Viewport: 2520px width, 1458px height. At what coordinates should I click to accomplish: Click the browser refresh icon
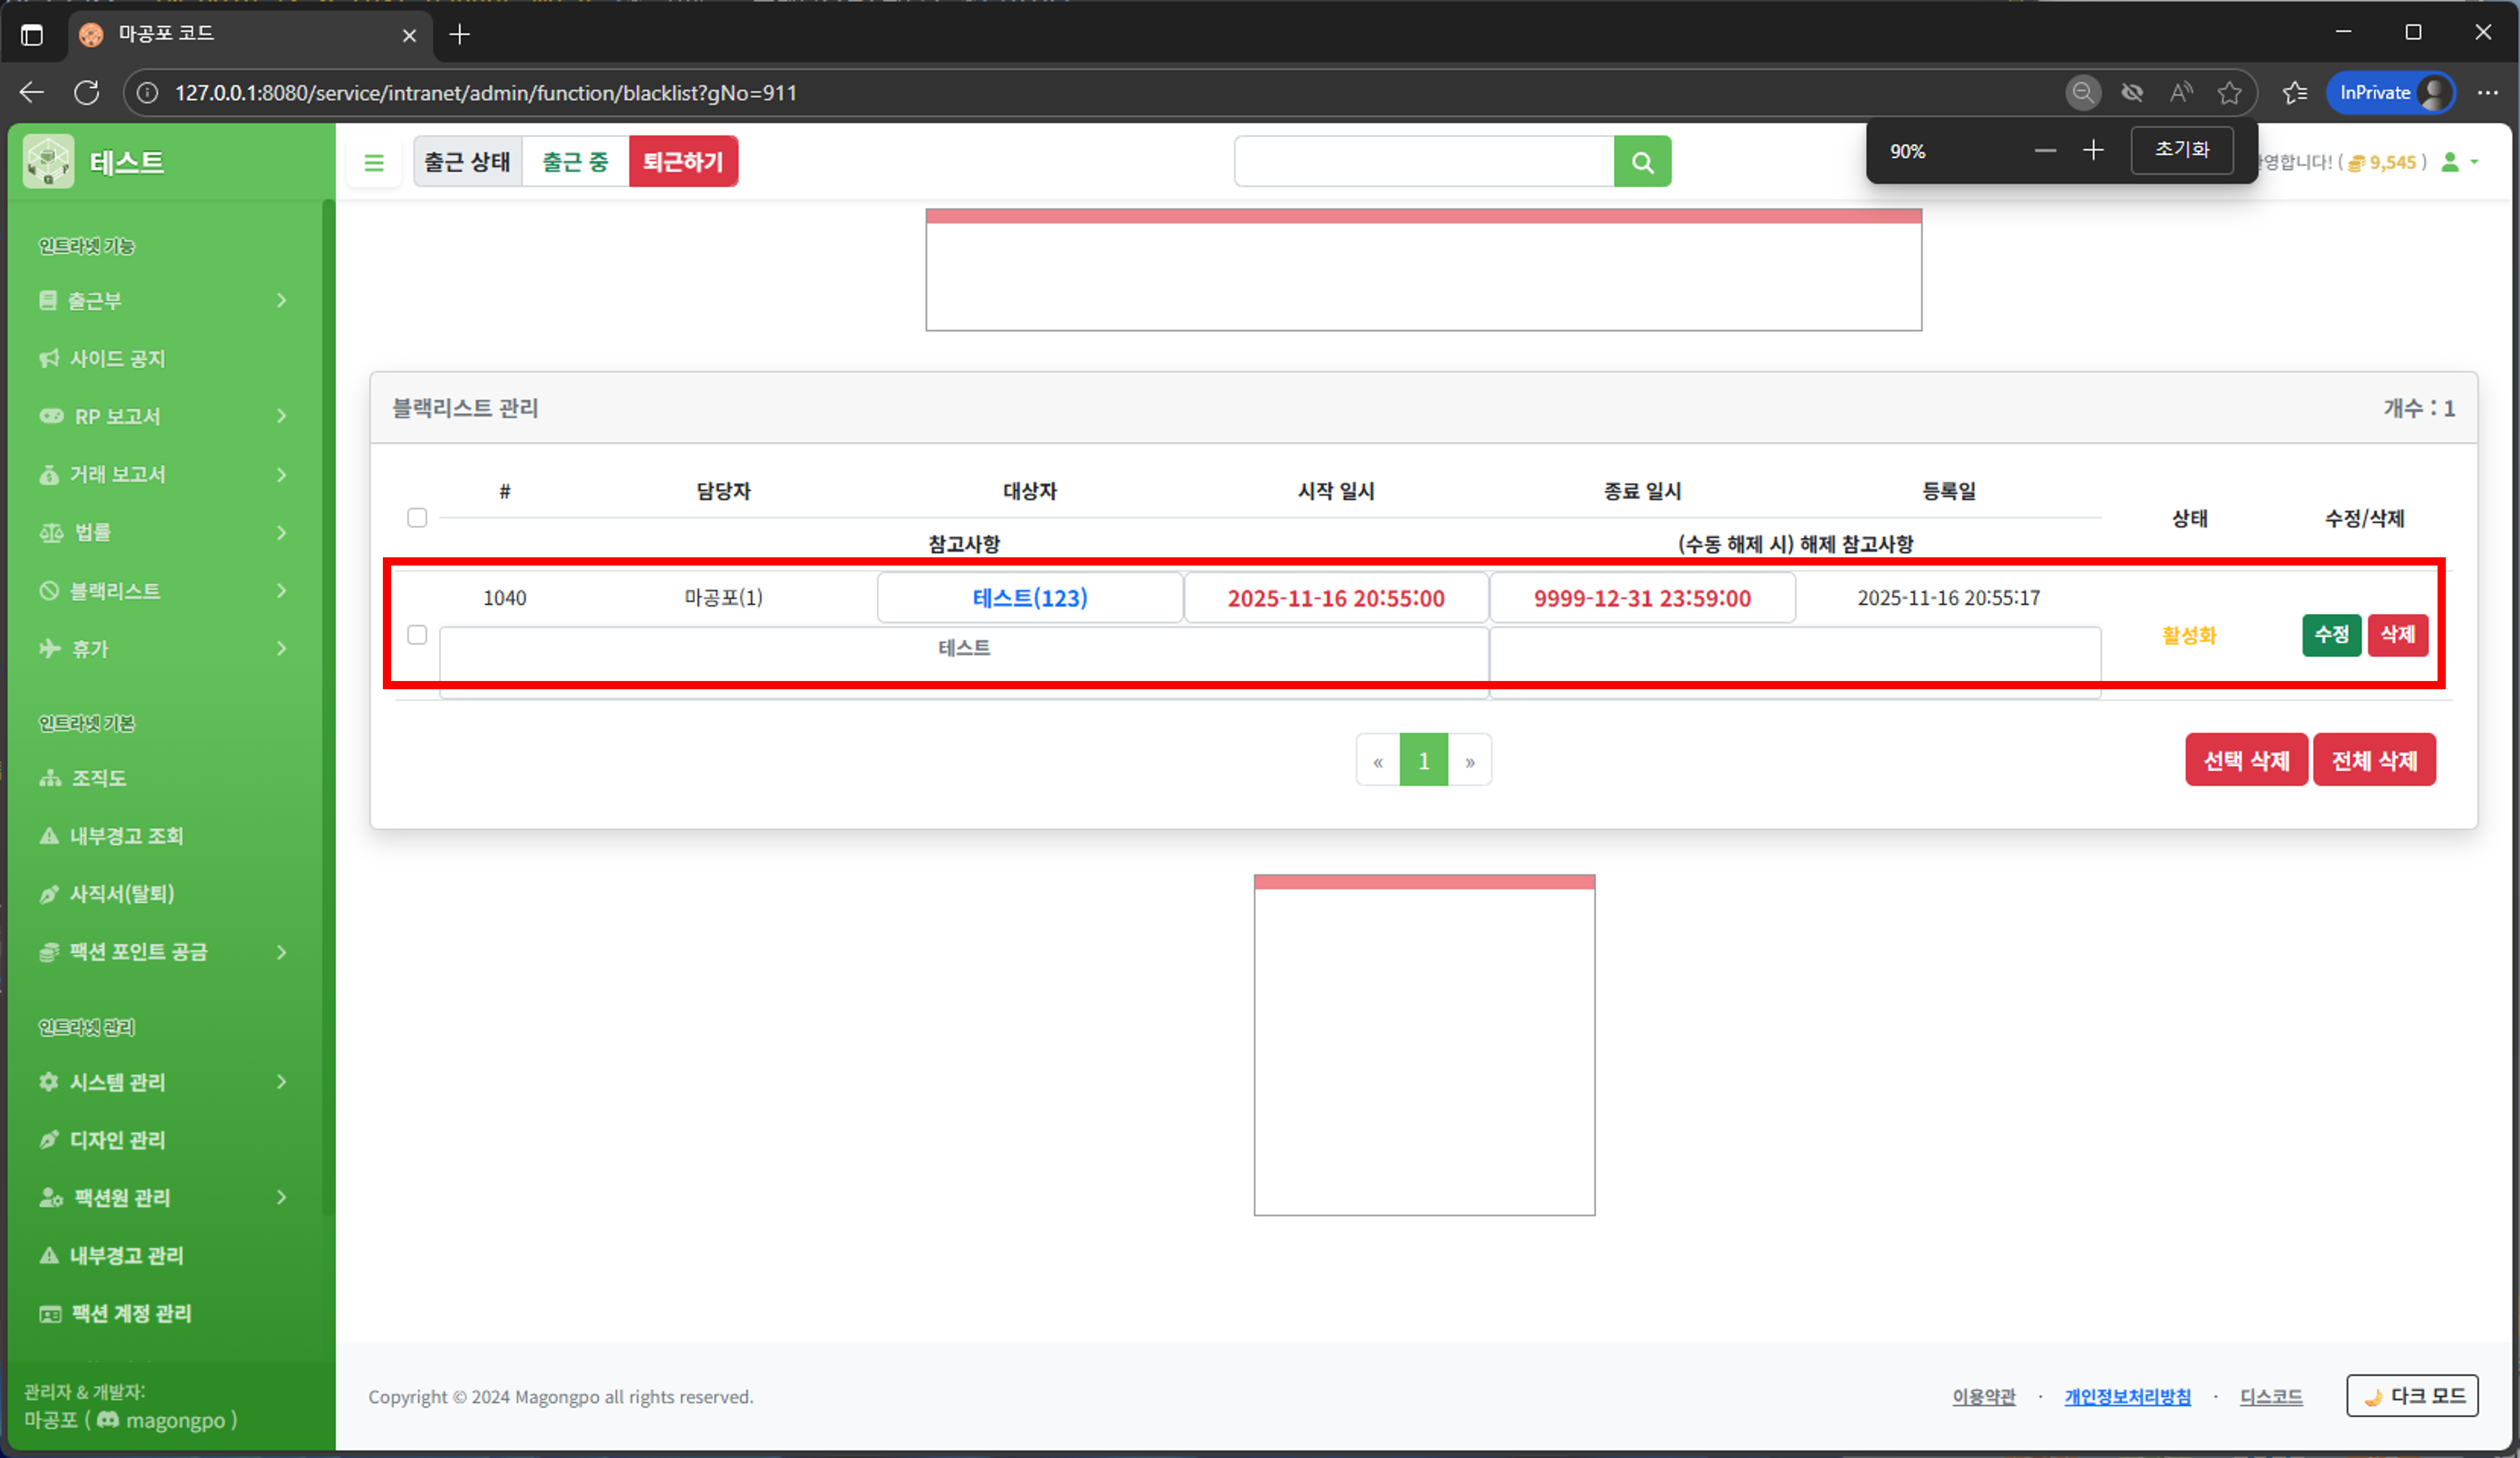tap(87, 93)
